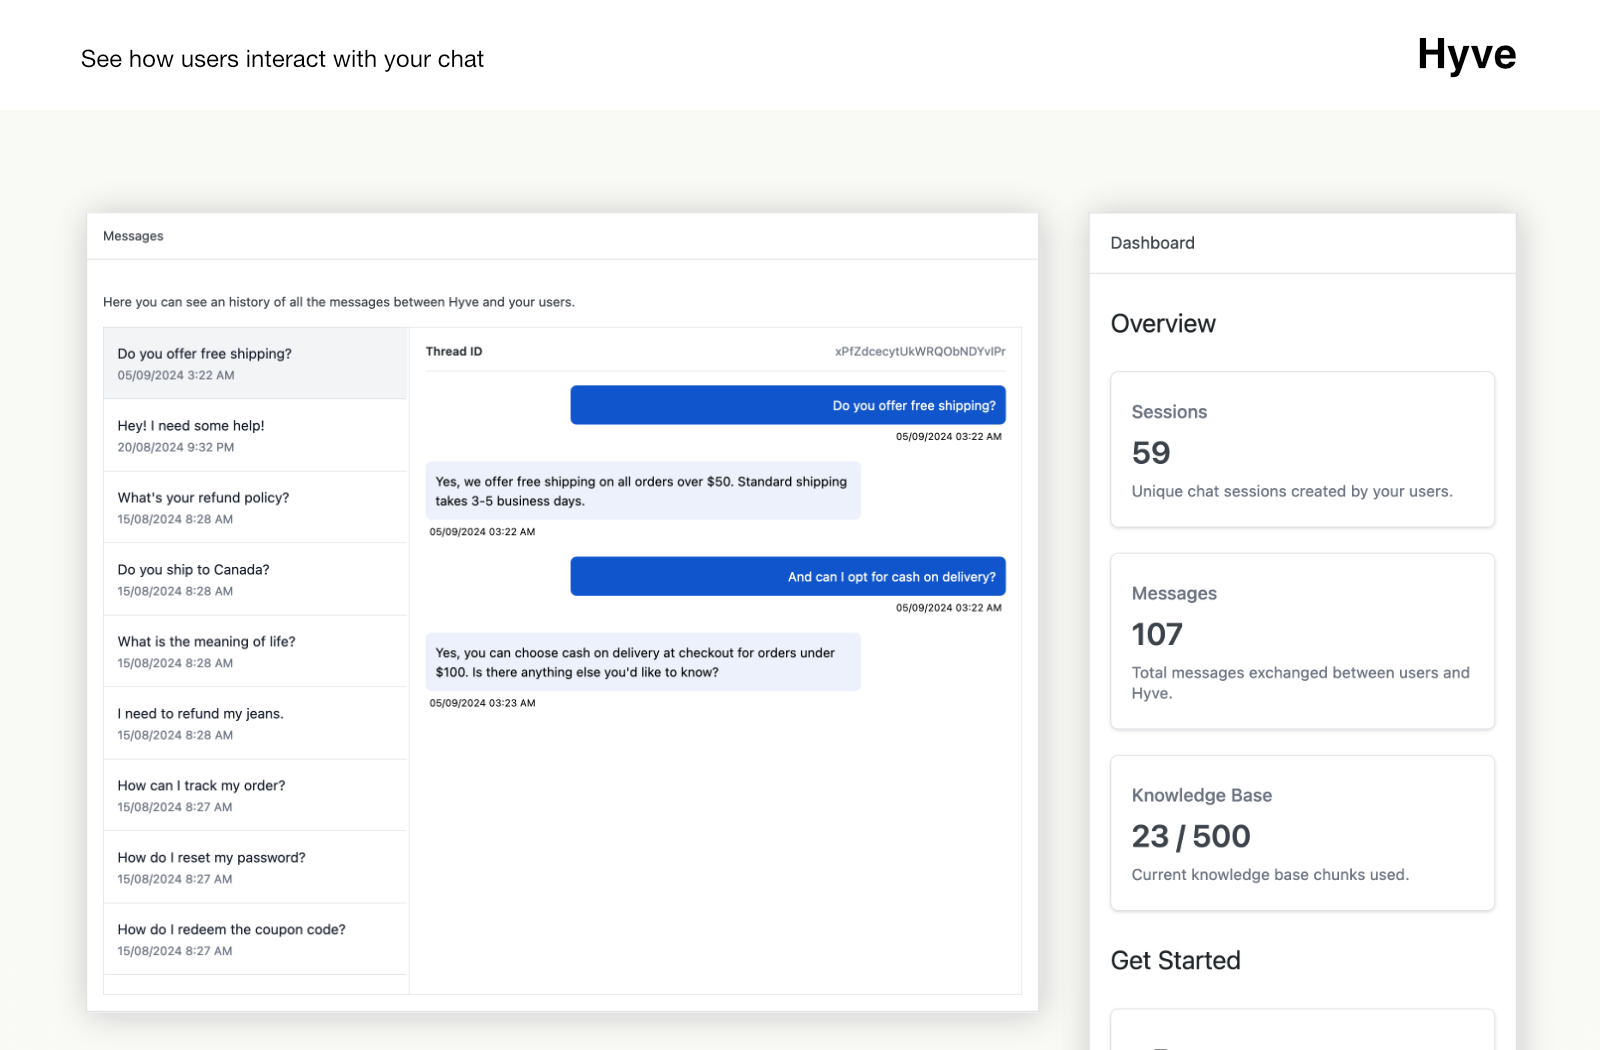Open the "Do you offer free shipping?" thread
Viewport: 1600px width, 1050px height.
coord(255,363)
